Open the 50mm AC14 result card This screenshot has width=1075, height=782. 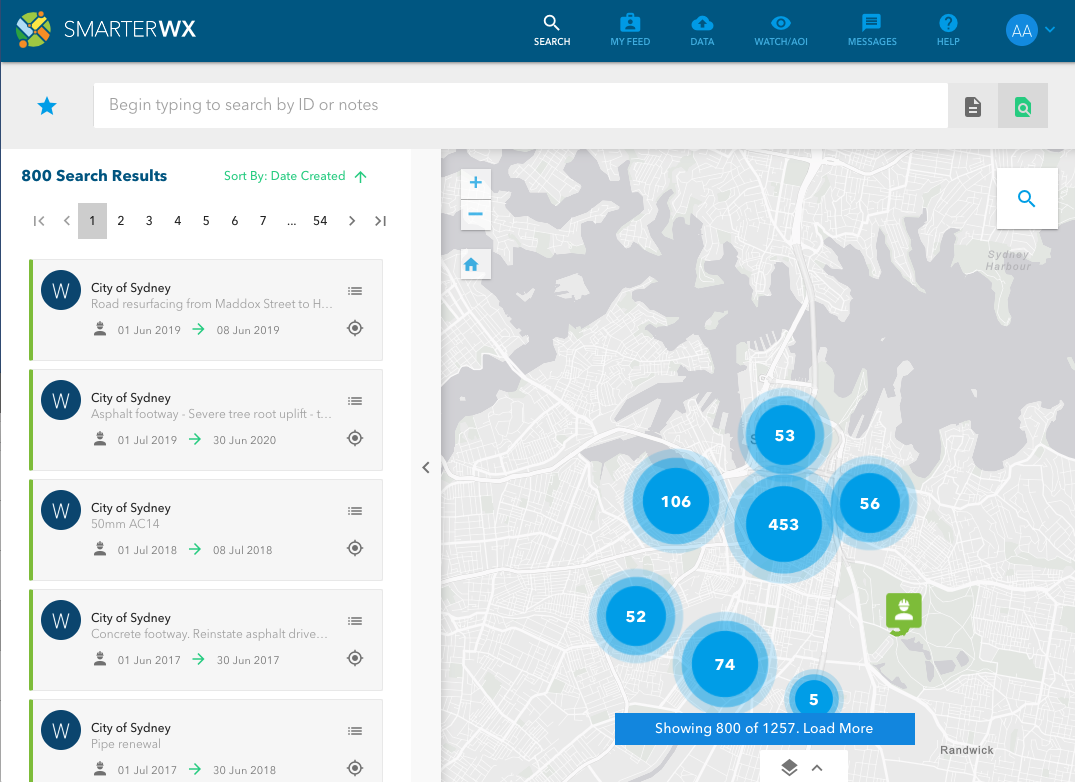[206, 530]
